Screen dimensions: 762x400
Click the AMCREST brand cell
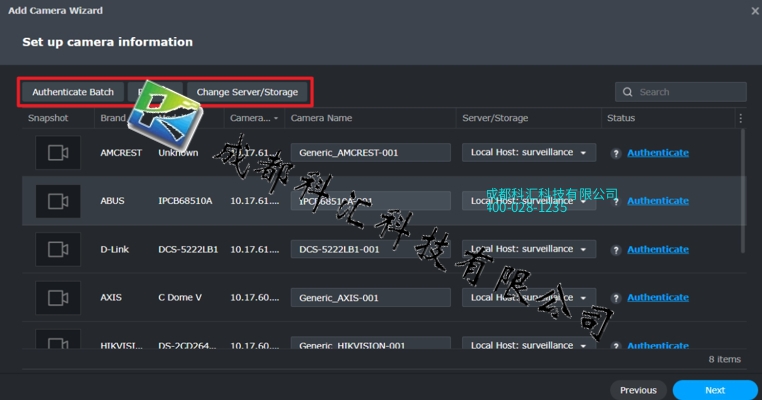pyautogui.click(x=121, y=153)
